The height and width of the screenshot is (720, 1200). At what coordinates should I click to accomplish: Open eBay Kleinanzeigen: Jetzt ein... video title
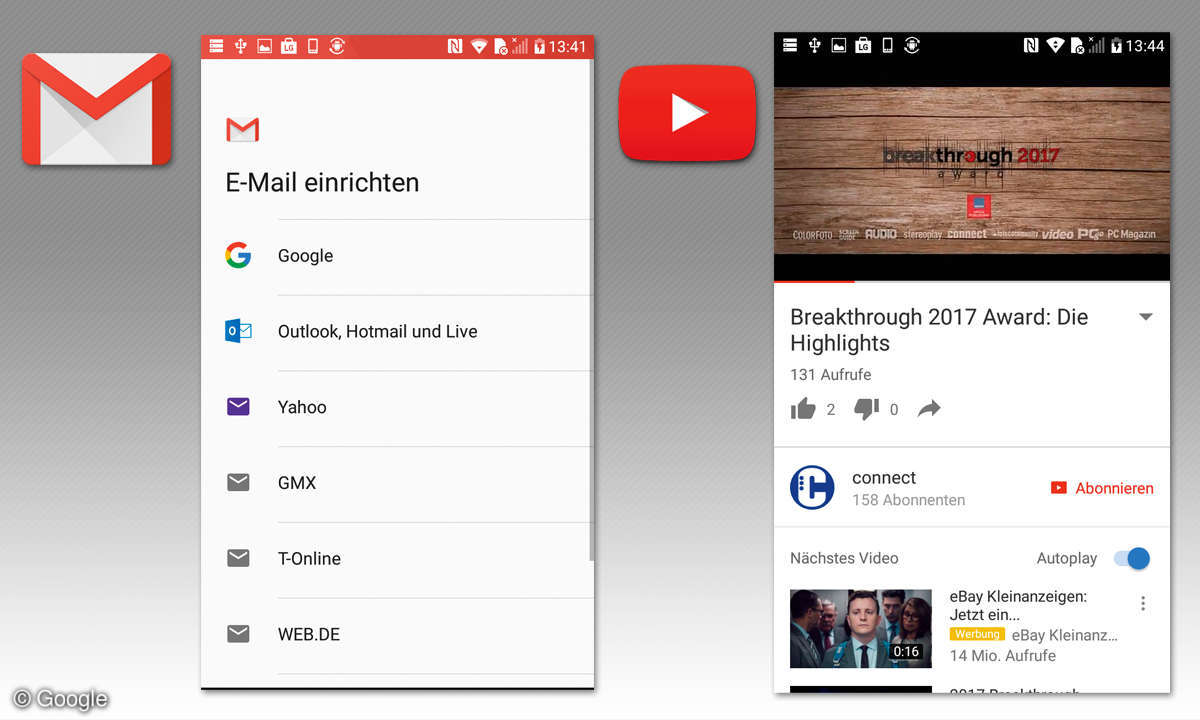(1018, 605)
